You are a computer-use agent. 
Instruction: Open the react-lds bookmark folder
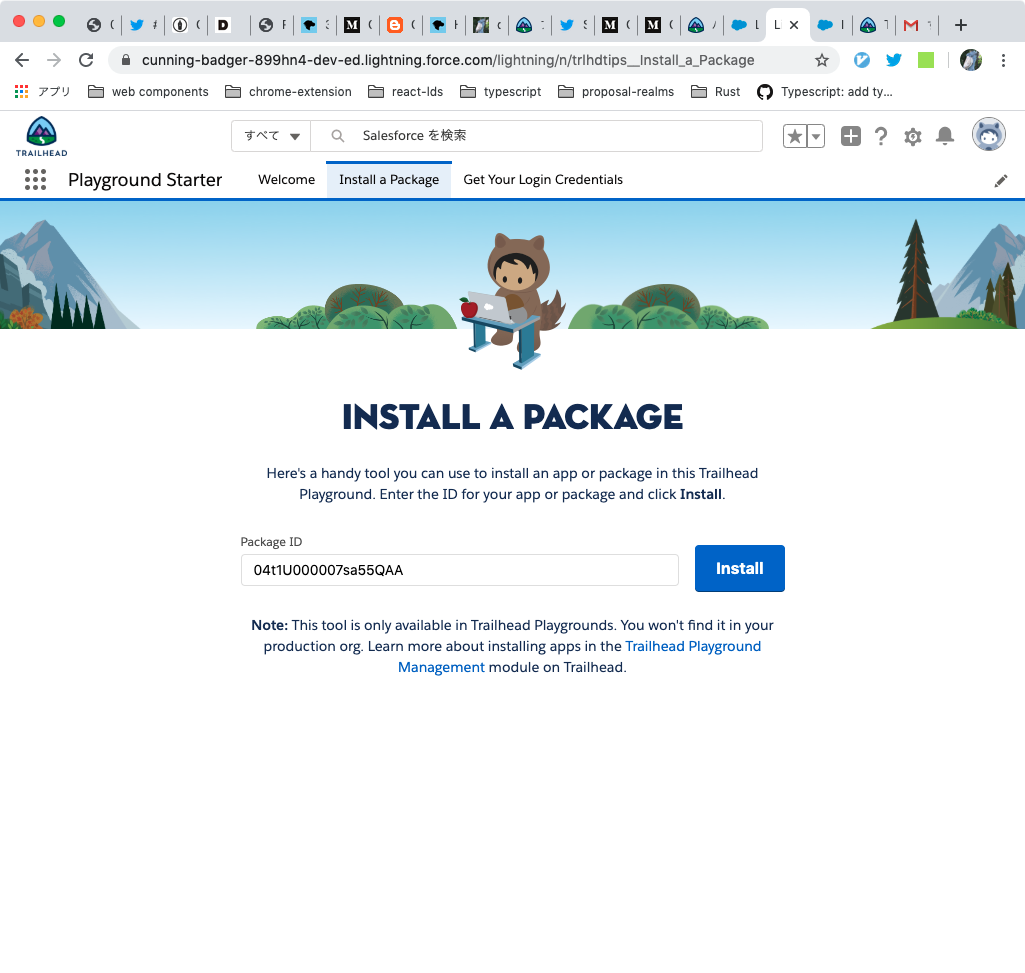pyautogui.click(x=405, y=92)
